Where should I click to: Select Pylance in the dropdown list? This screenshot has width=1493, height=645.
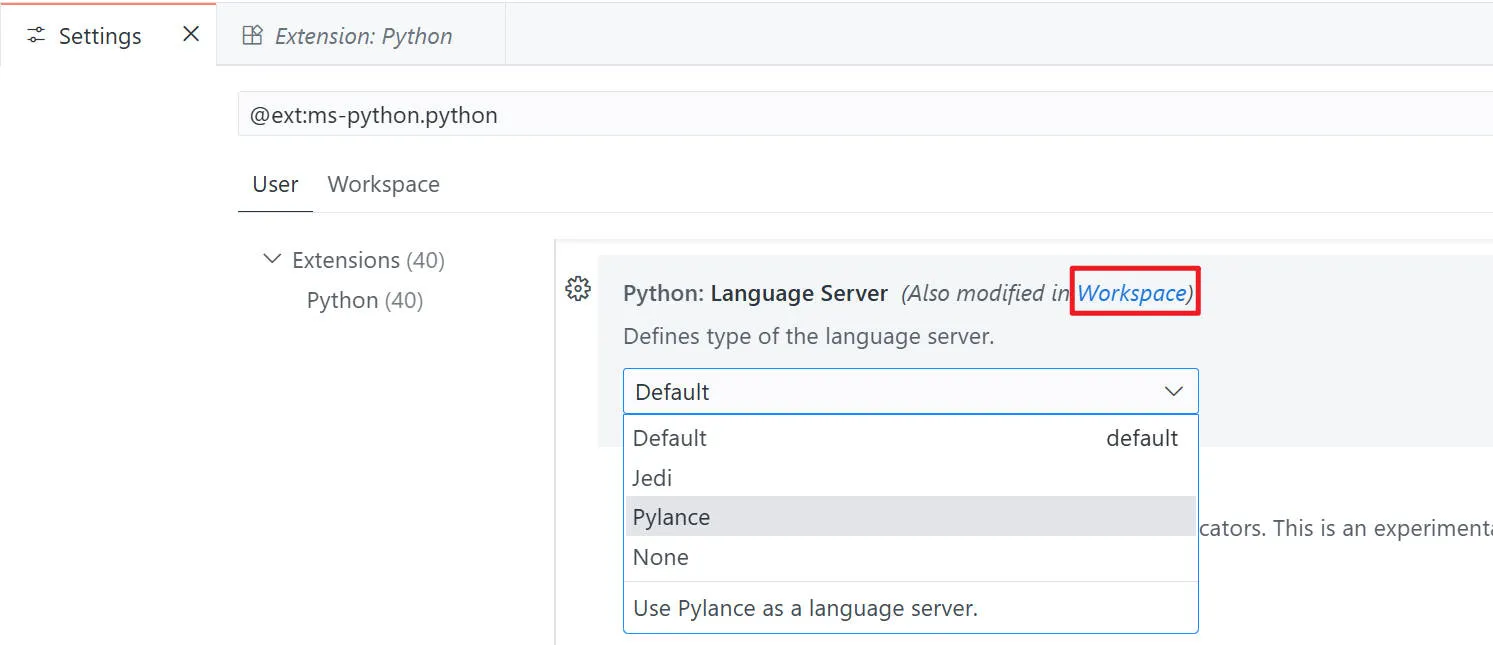(x=671, y=517)
